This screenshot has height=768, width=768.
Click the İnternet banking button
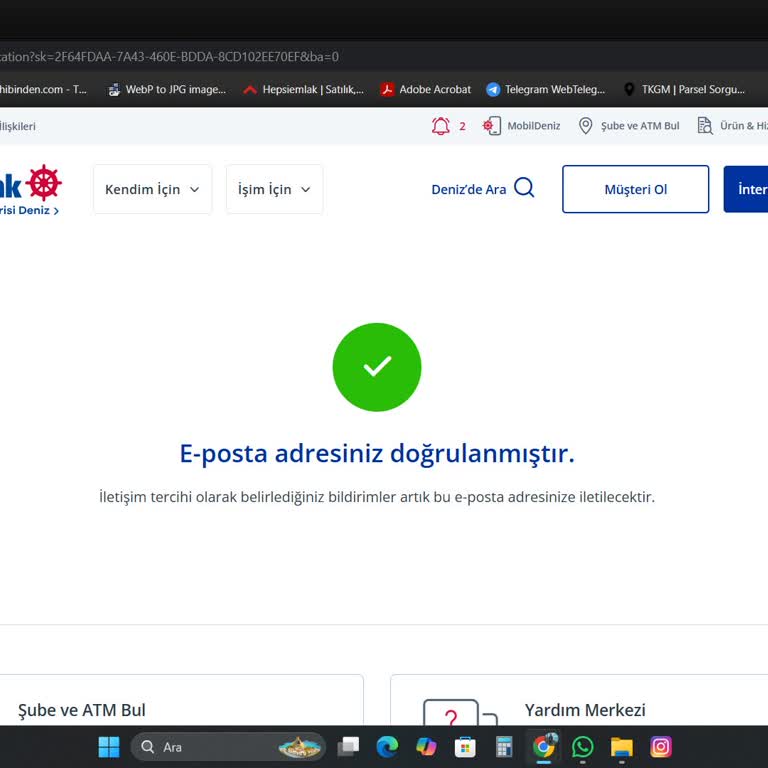[745, 189]
